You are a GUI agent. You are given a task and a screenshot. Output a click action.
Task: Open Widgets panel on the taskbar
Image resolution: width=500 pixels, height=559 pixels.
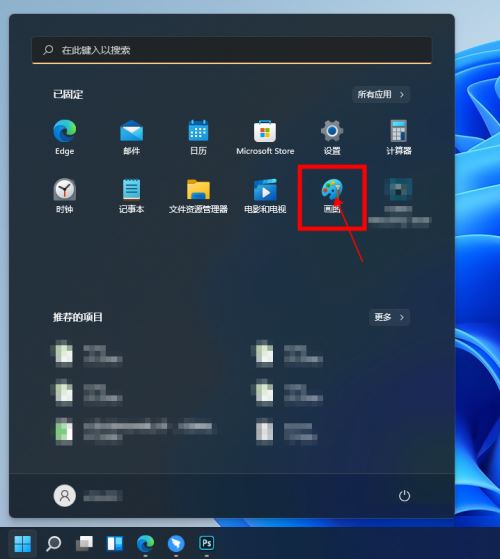coord(115,543)
